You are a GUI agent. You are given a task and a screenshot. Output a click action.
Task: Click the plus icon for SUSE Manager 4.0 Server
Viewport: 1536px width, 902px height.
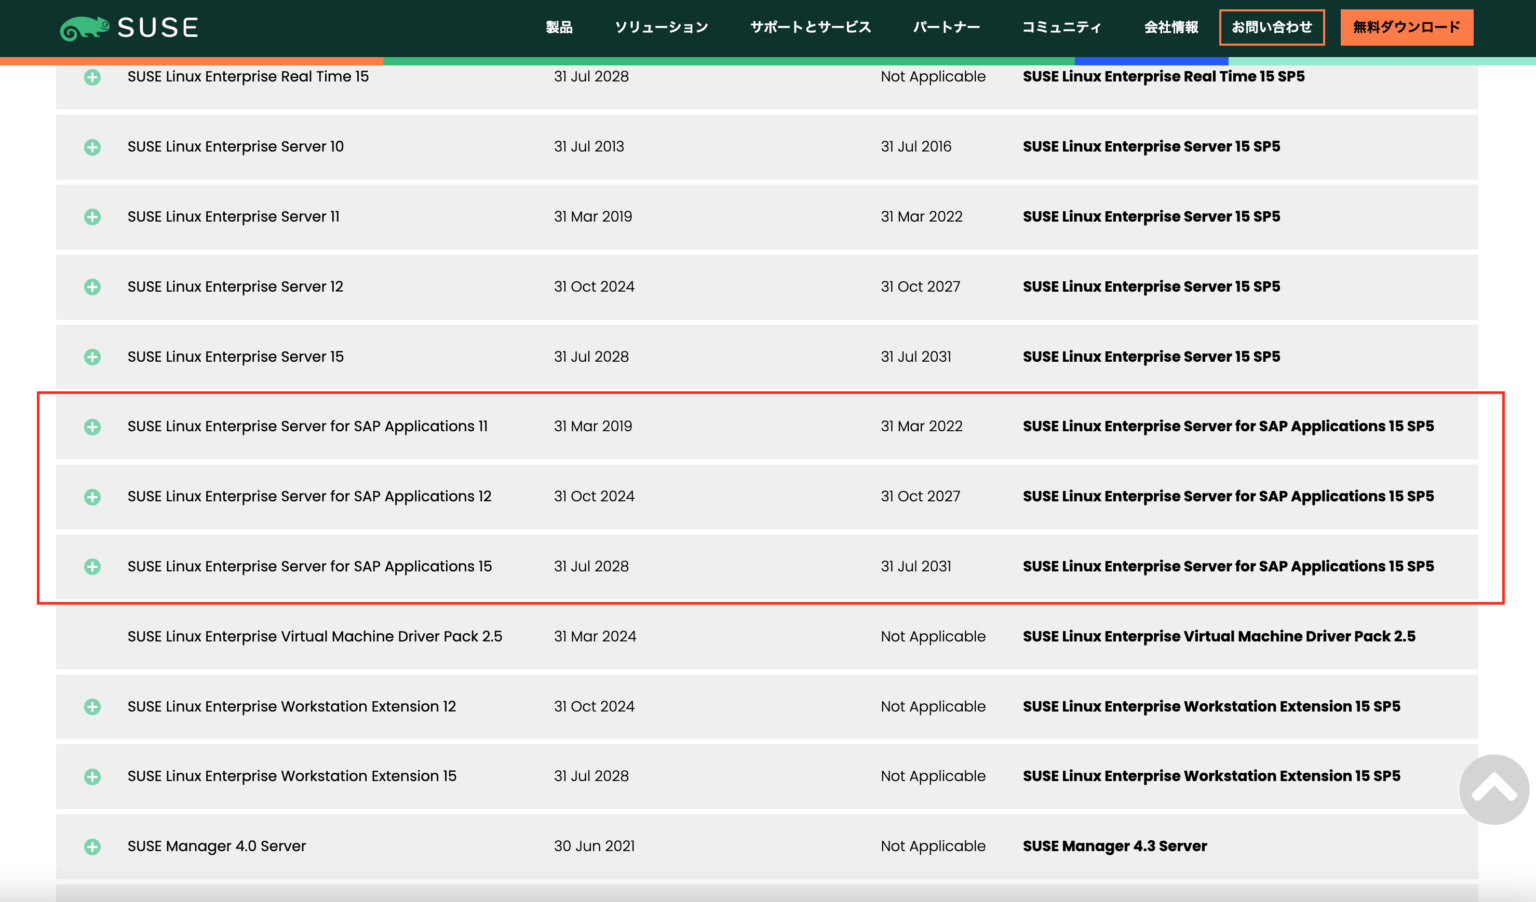coord(92,846)
